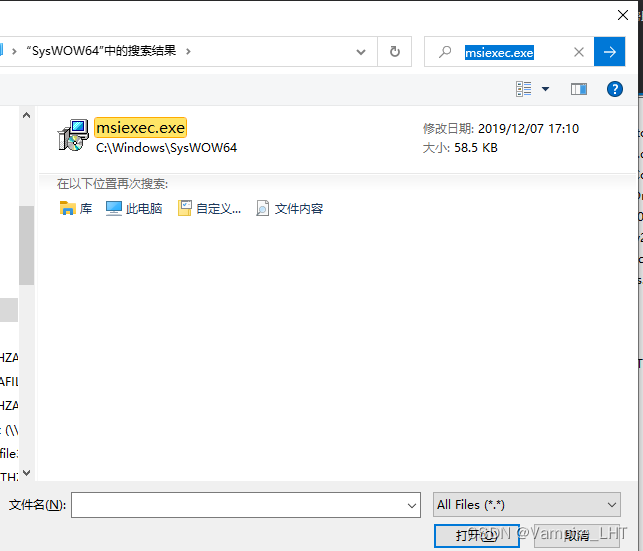Click the search go arrow button
643x551 pixels.
click(609, 52)
